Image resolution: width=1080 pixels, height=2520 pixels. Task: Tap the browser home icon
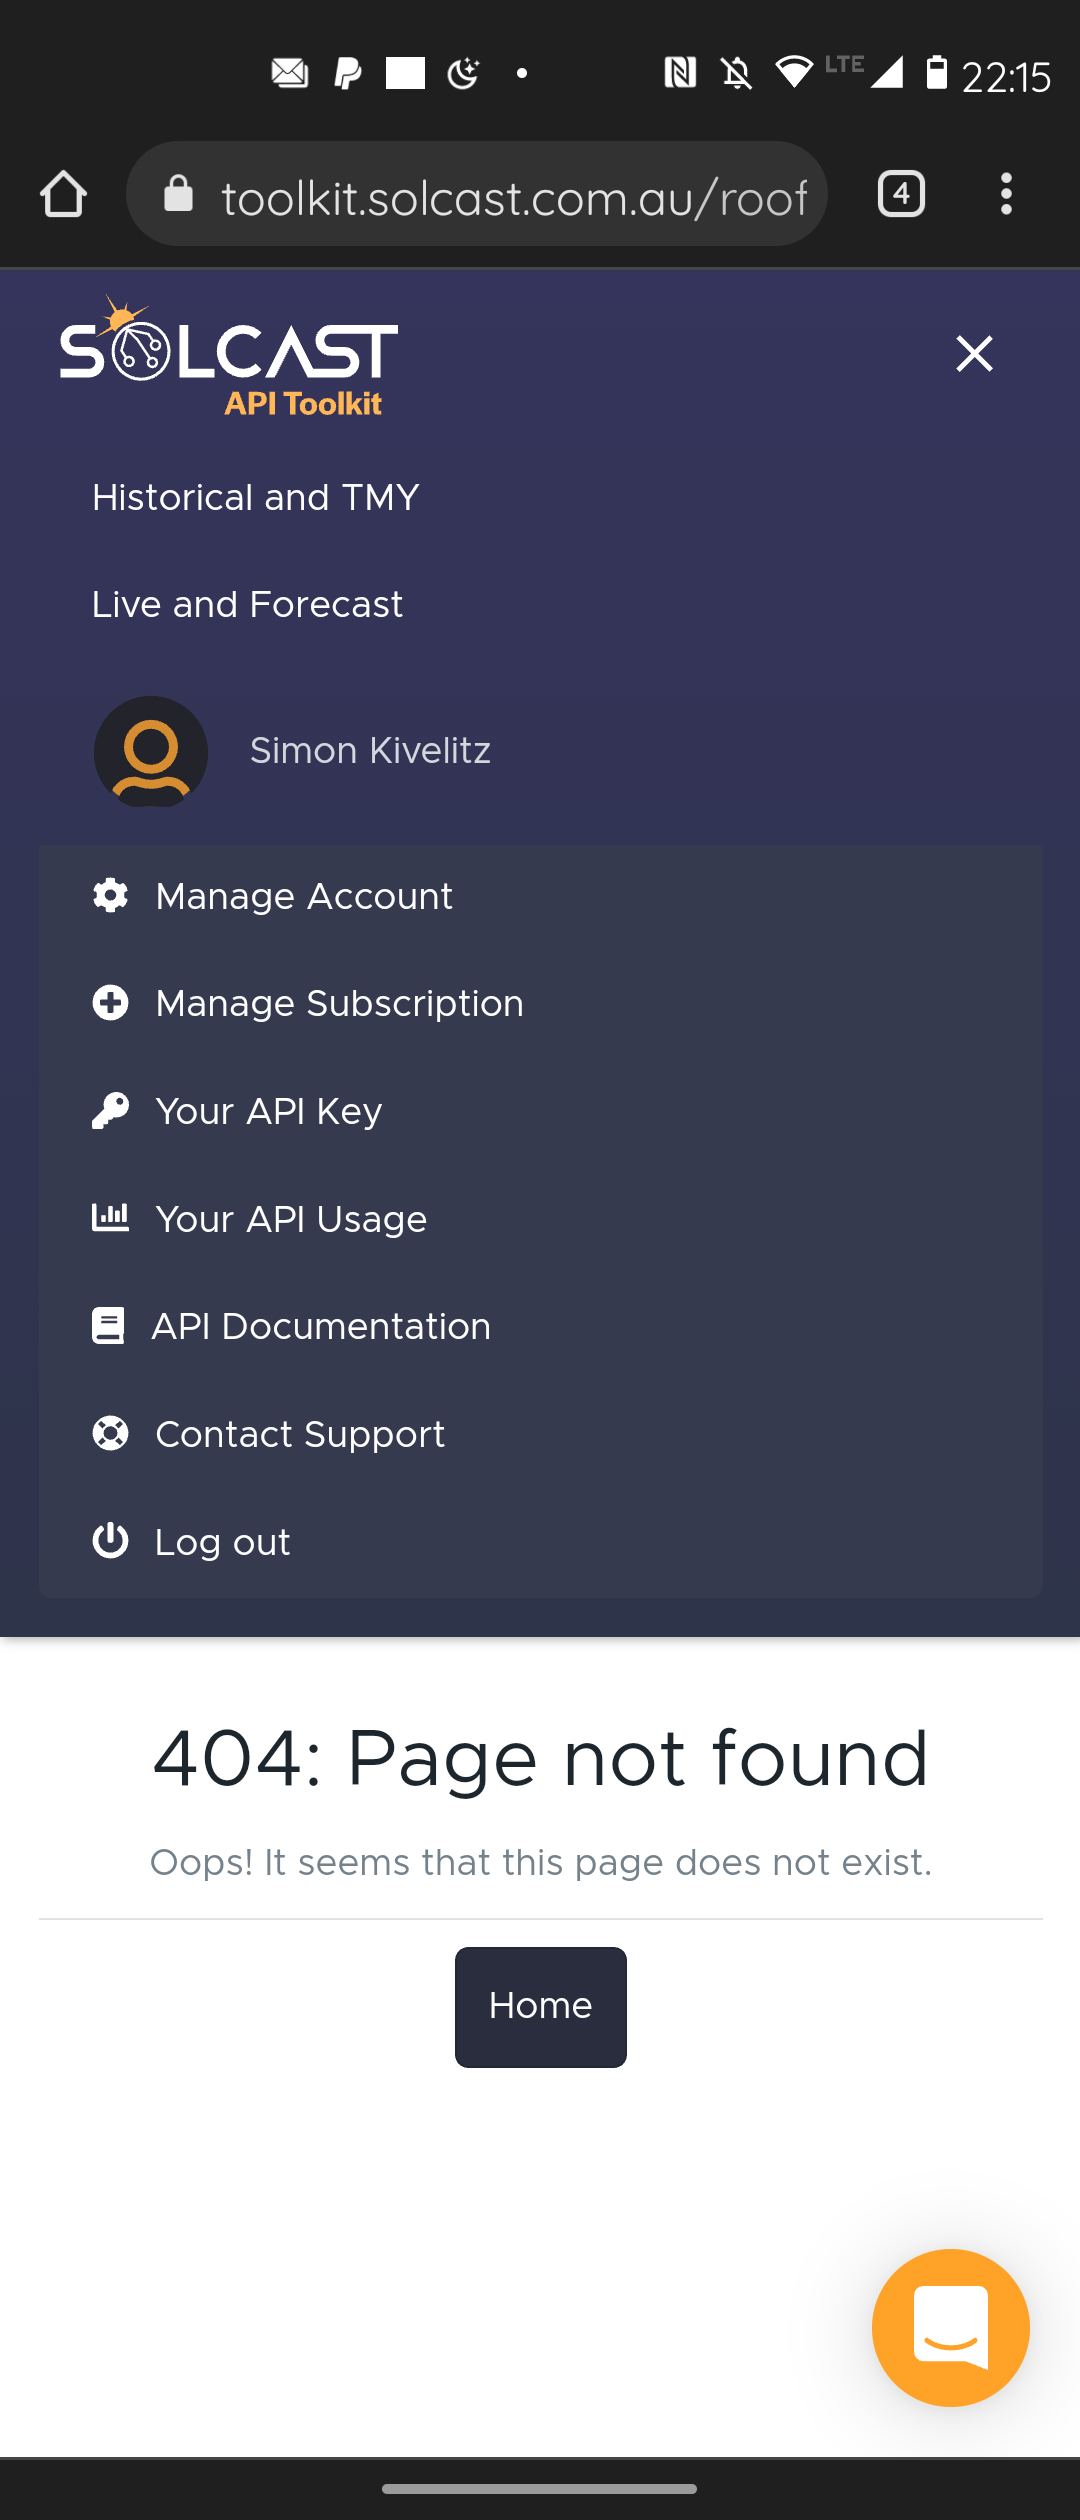(63, 194)
